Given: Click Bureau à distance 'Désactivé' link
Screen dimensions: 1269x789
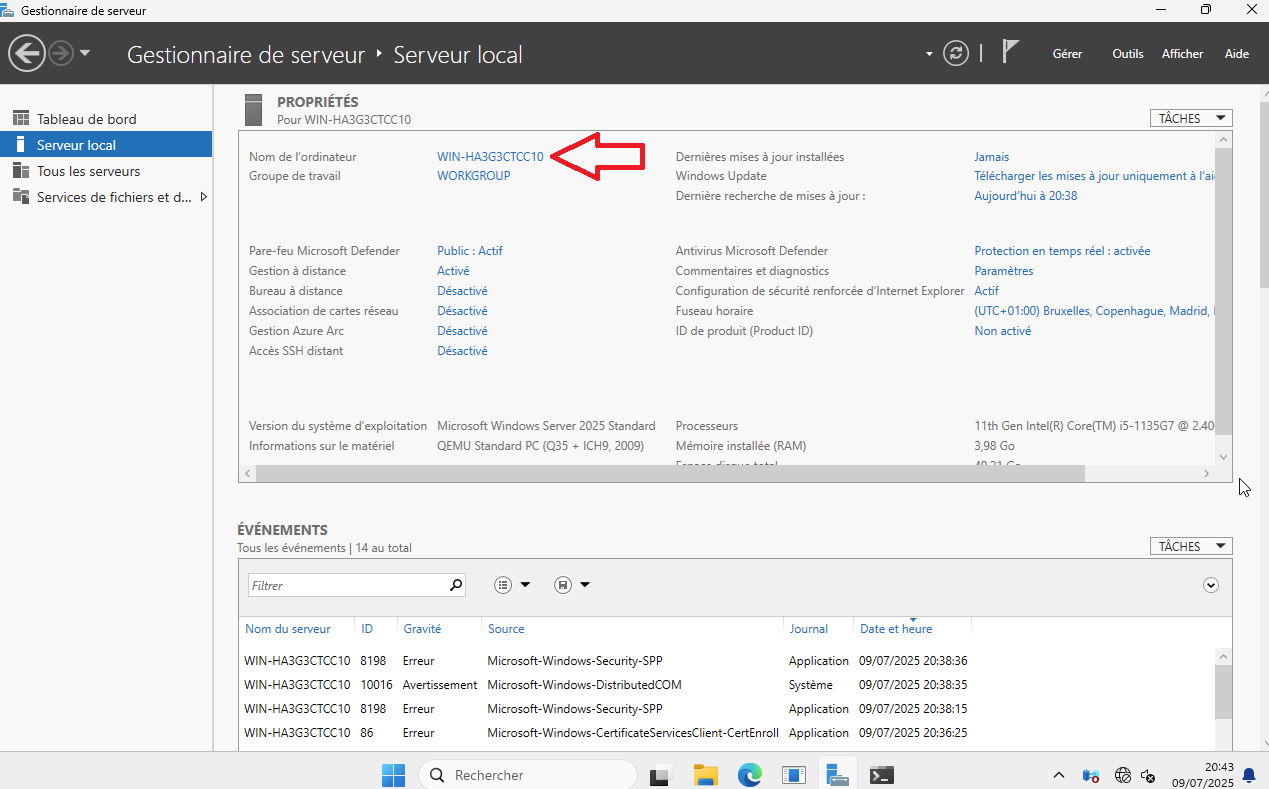Looking at the screenshot, I should [x=462, y=291].
